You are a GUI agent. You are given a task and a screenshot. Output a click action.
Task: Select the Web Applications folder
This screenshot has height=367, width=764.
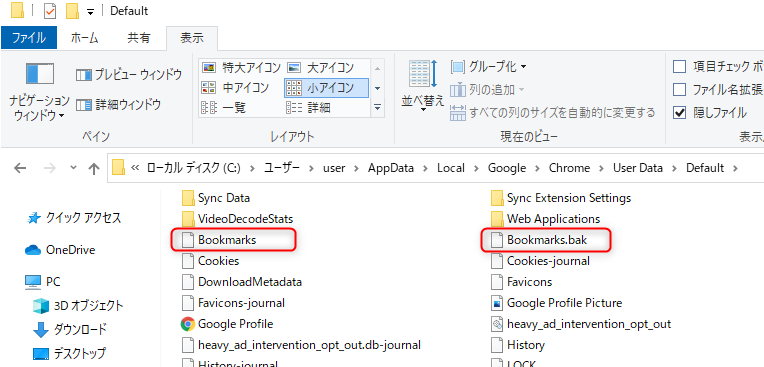(545, 219)
